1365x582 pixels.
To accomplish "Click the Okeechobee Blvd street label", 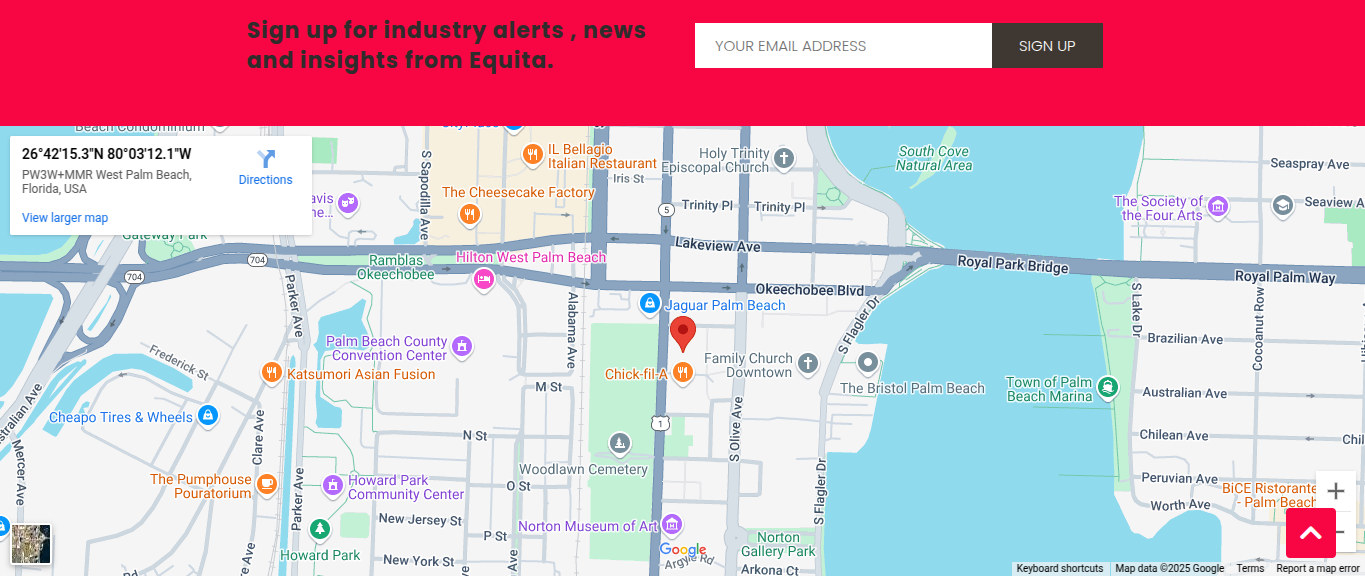I will click(x=809, y=290).
